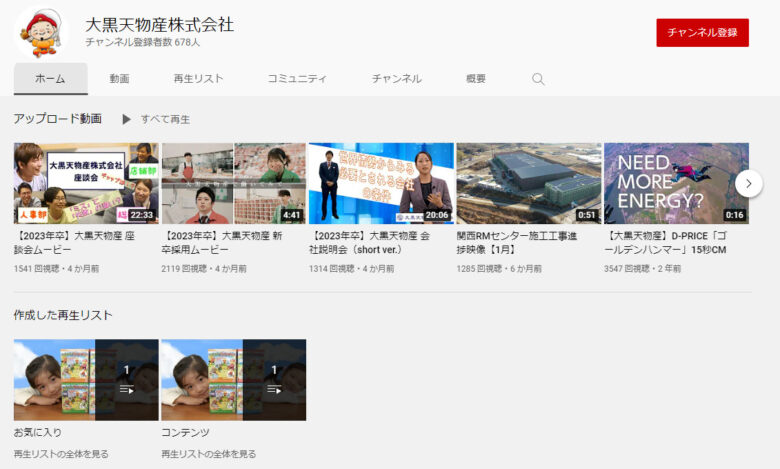Click the 1541 回視聴・4 か月前 text

(56, 269)
